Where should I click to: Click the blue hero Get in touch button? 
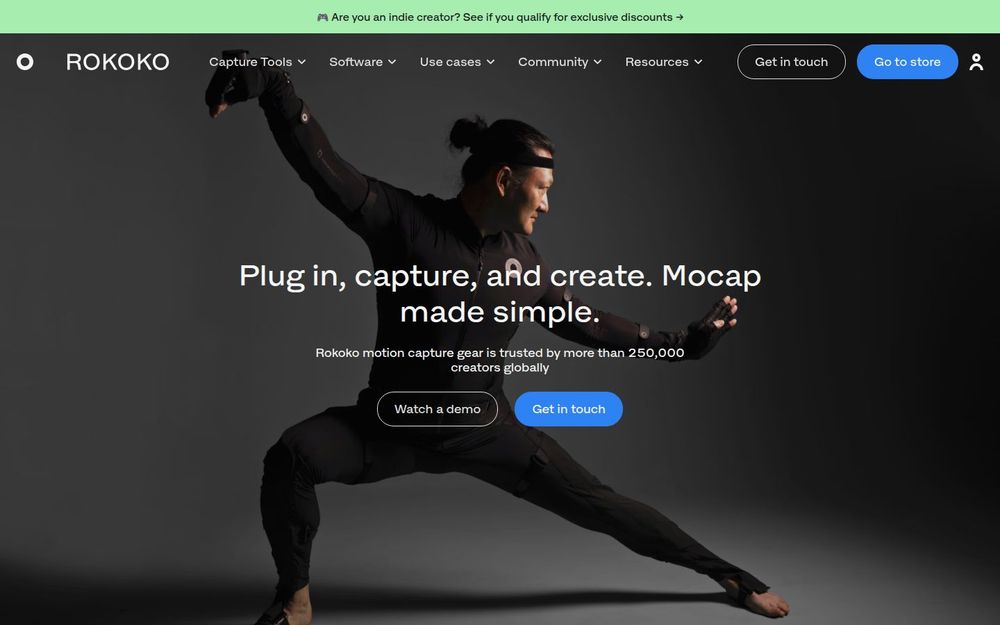click(569, 409)
